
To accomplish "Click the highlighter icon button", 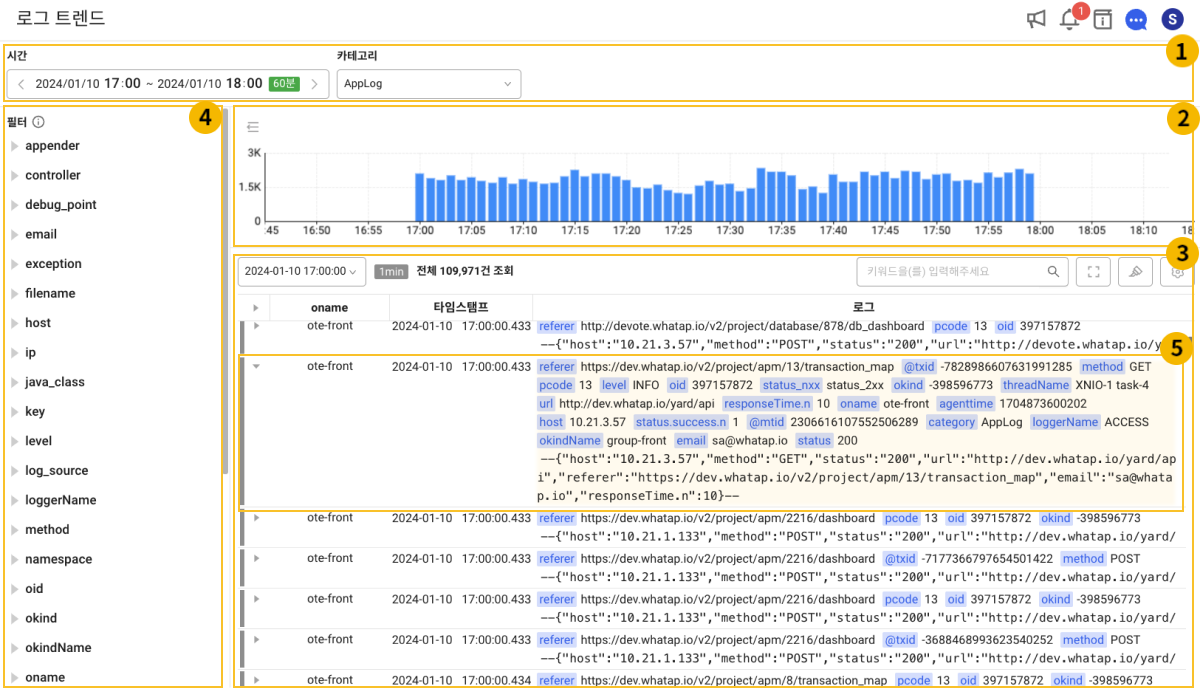I will (x=1135, y=271).
